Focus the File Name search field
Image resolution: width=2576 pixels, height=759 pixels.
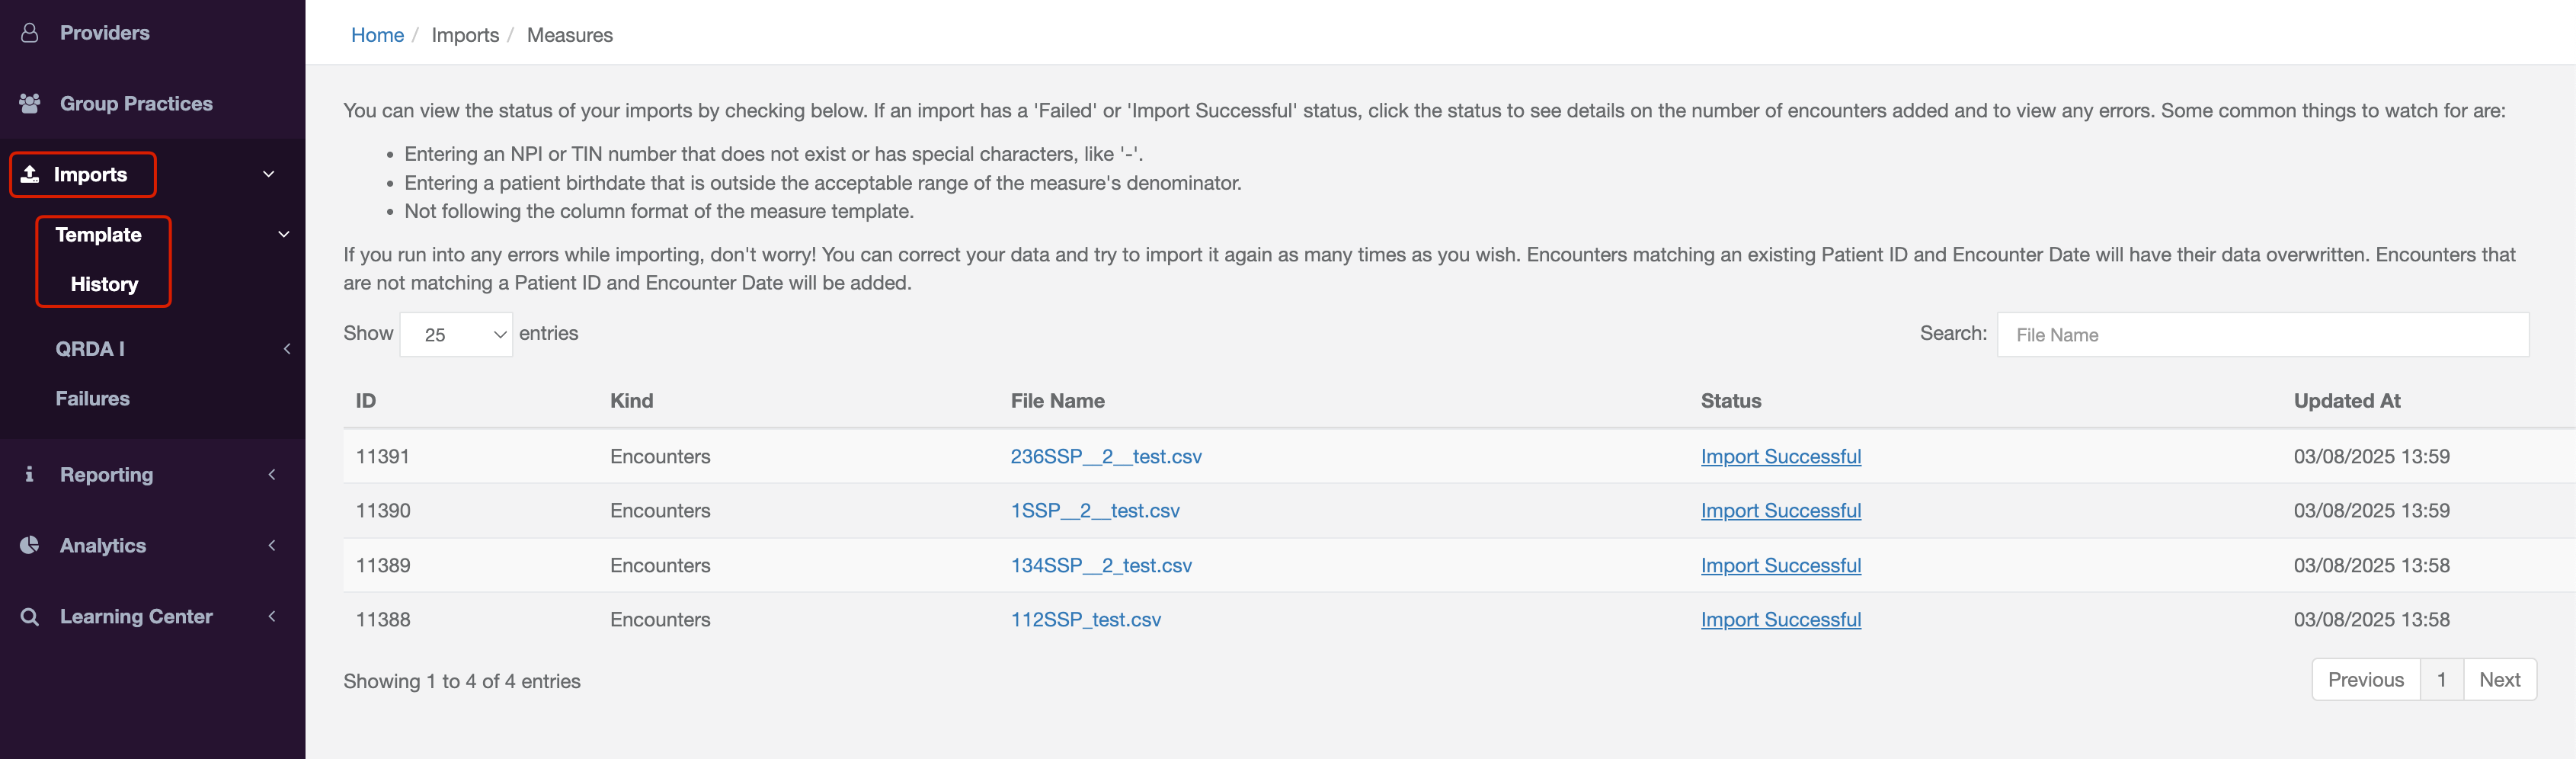(x=2262, y=335)
